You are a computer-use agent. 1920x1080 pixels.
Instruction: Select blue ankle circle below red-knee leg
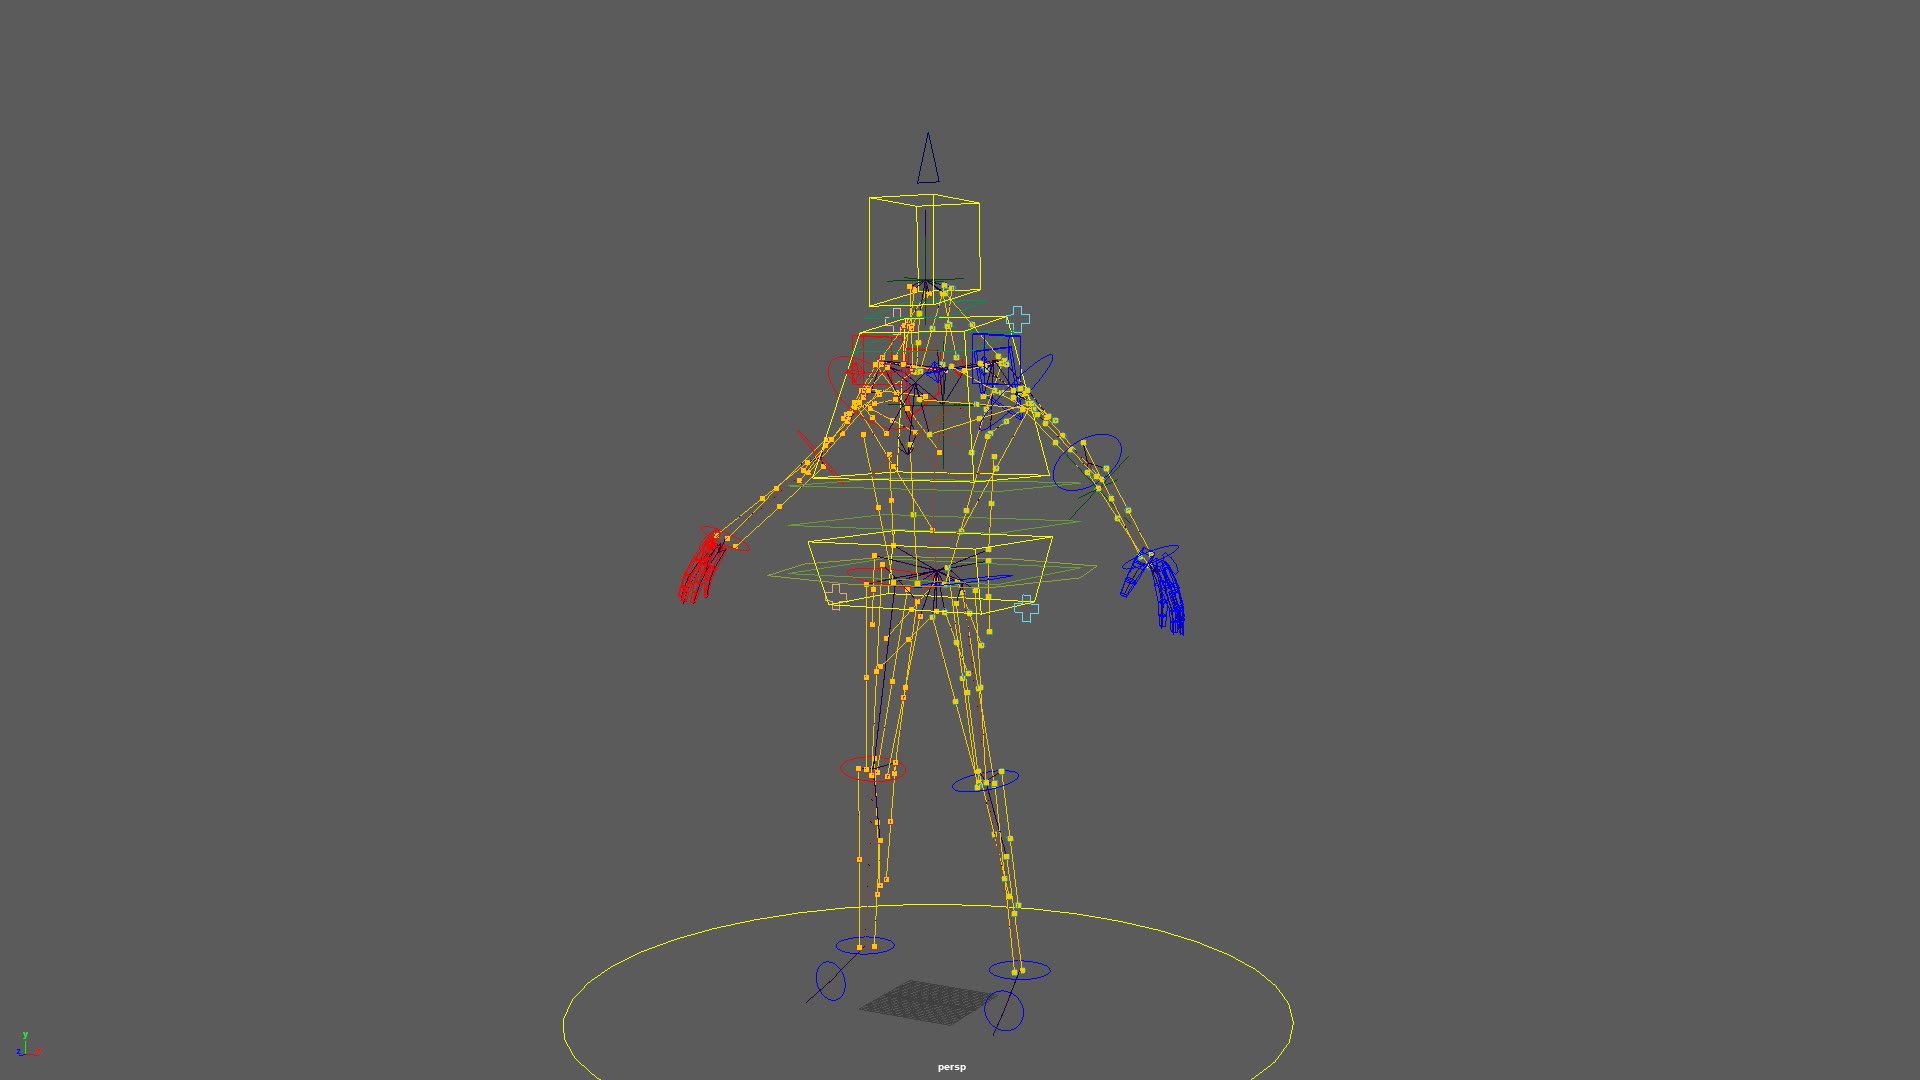[865, 945]
